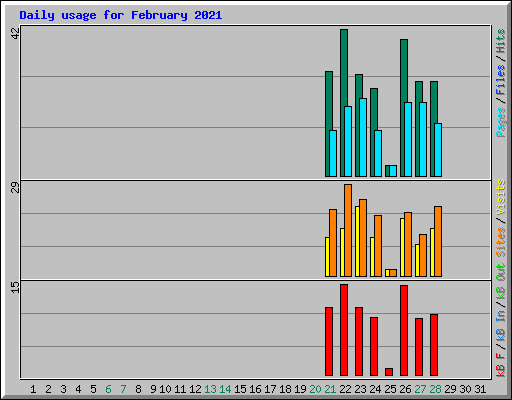The image size is (512, 400).
Task: Click day 22 on the date axis
Action: [x=345, y=389]
